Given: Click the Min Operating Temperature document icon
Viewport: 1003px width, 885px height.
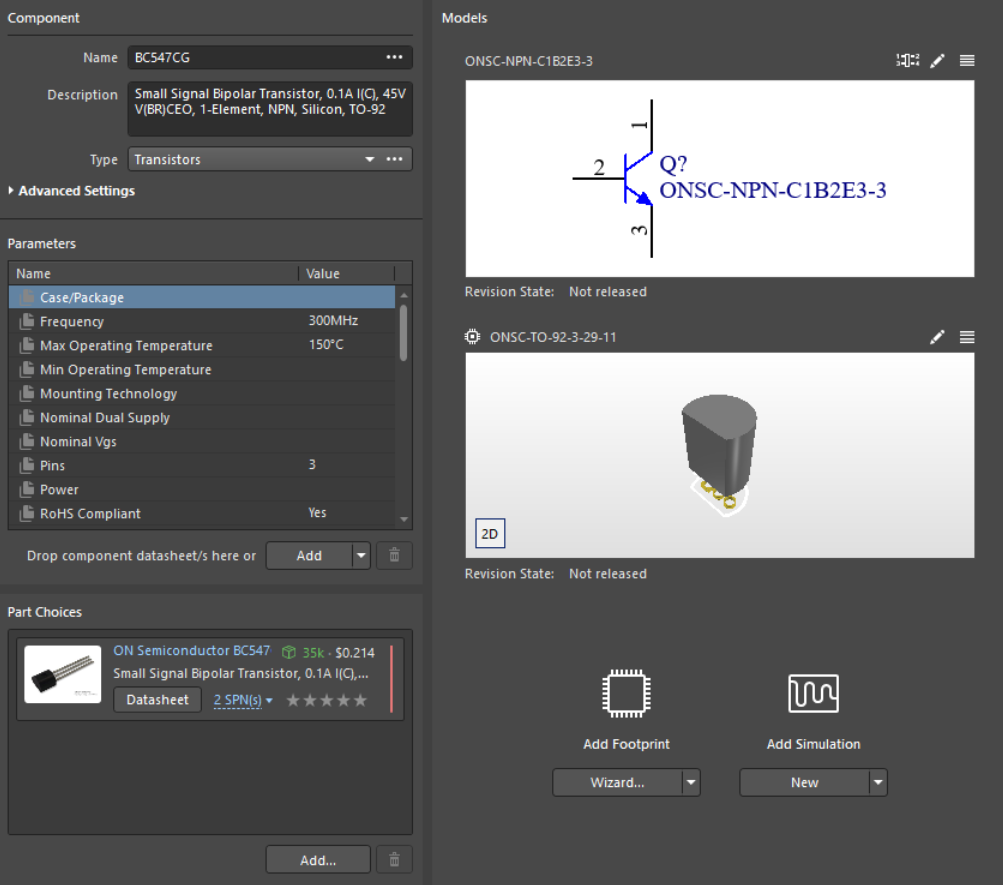Looking at the screenshot, I should (26, 369).
